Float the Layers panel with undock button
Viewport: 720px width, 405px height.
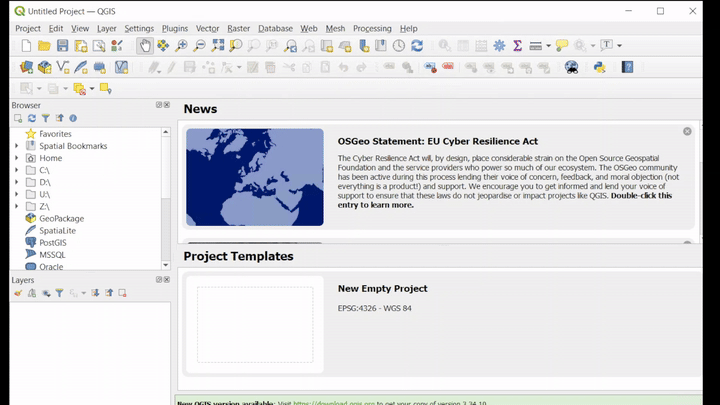tap(159, 280)
